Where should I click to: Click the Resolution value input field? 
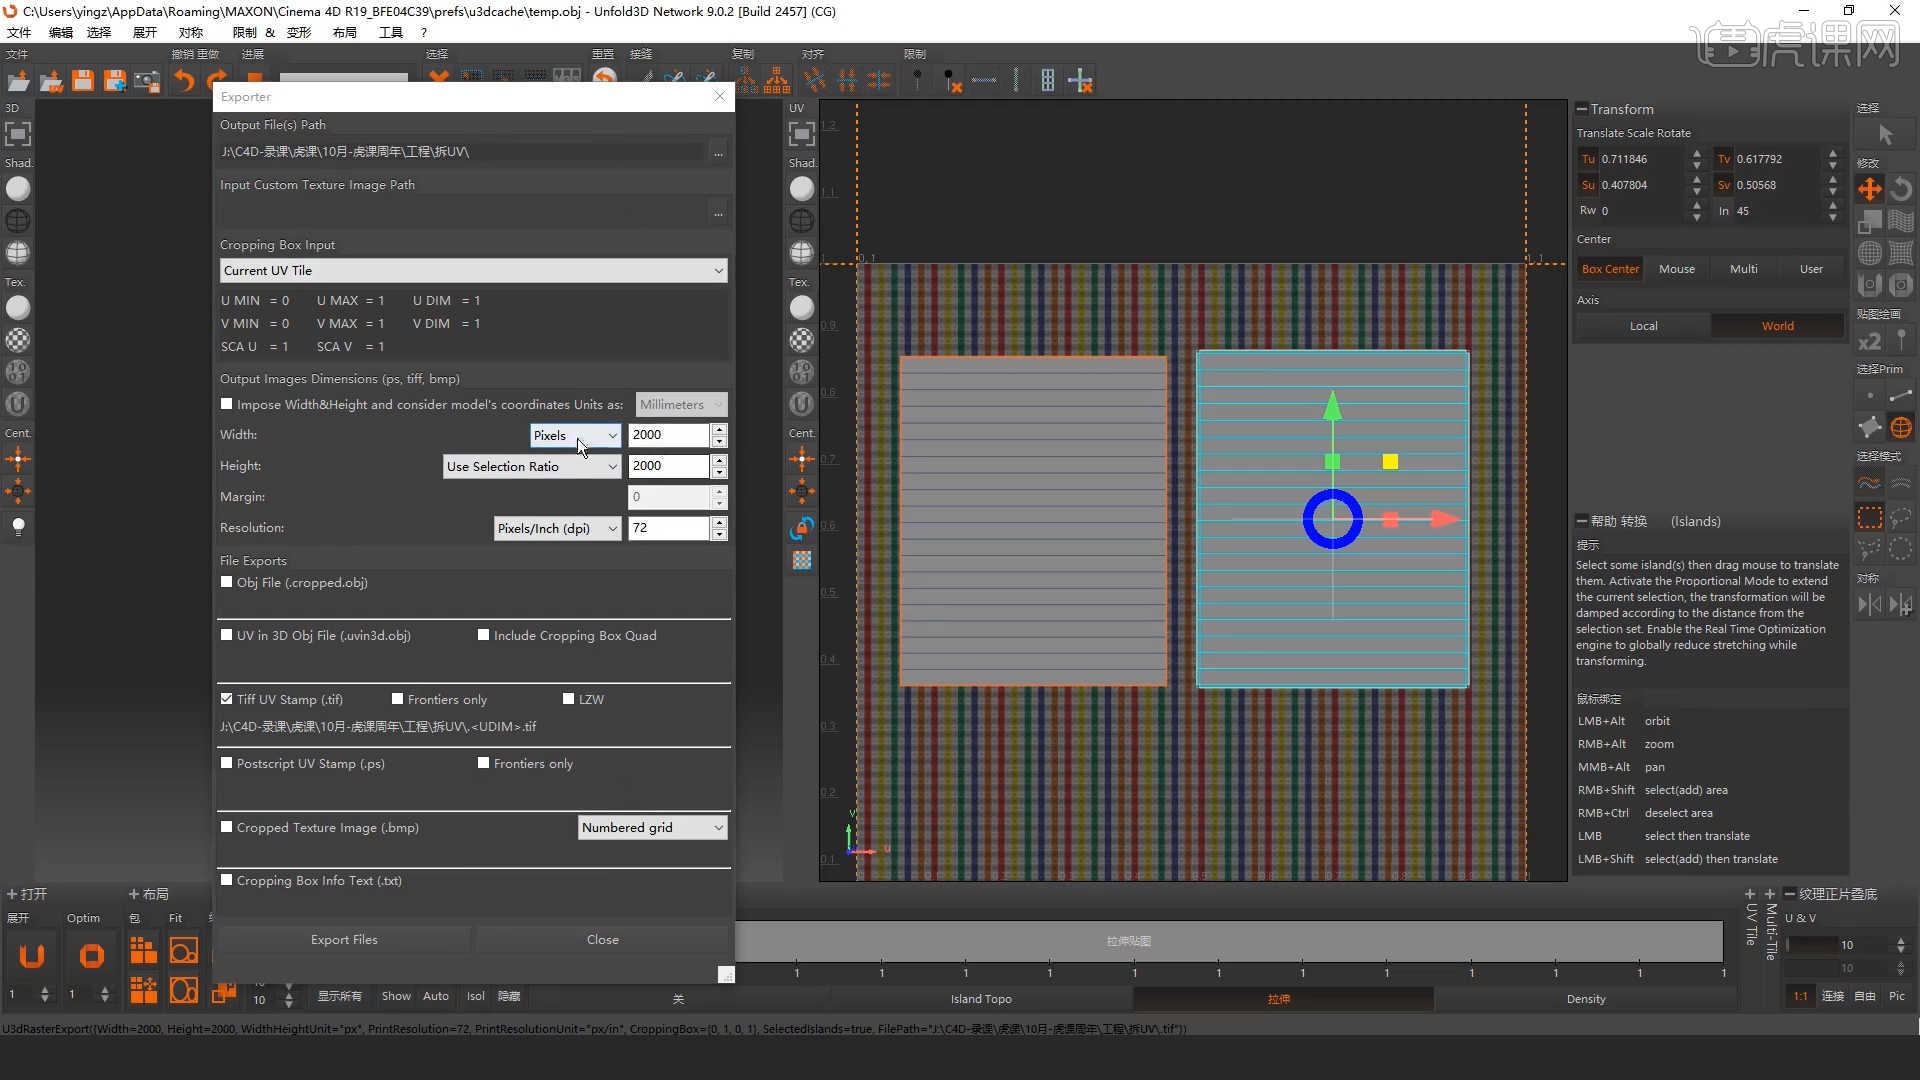[668, 528]
